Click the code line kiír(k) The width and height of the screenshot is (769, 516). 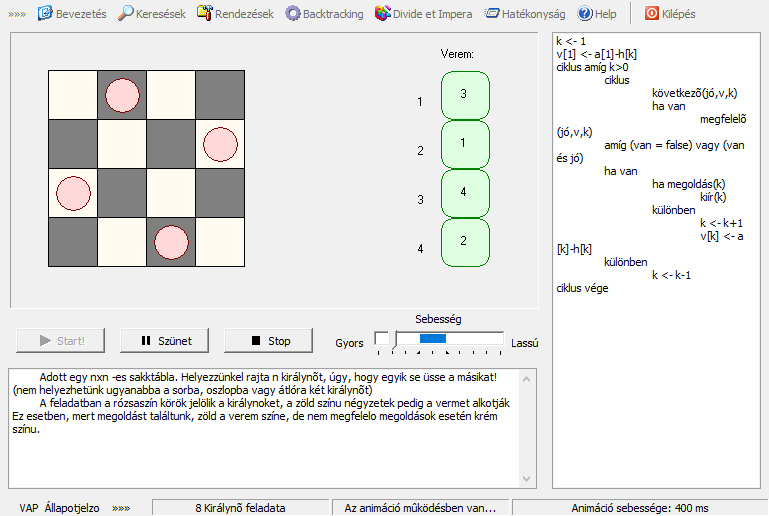point(713,197)
